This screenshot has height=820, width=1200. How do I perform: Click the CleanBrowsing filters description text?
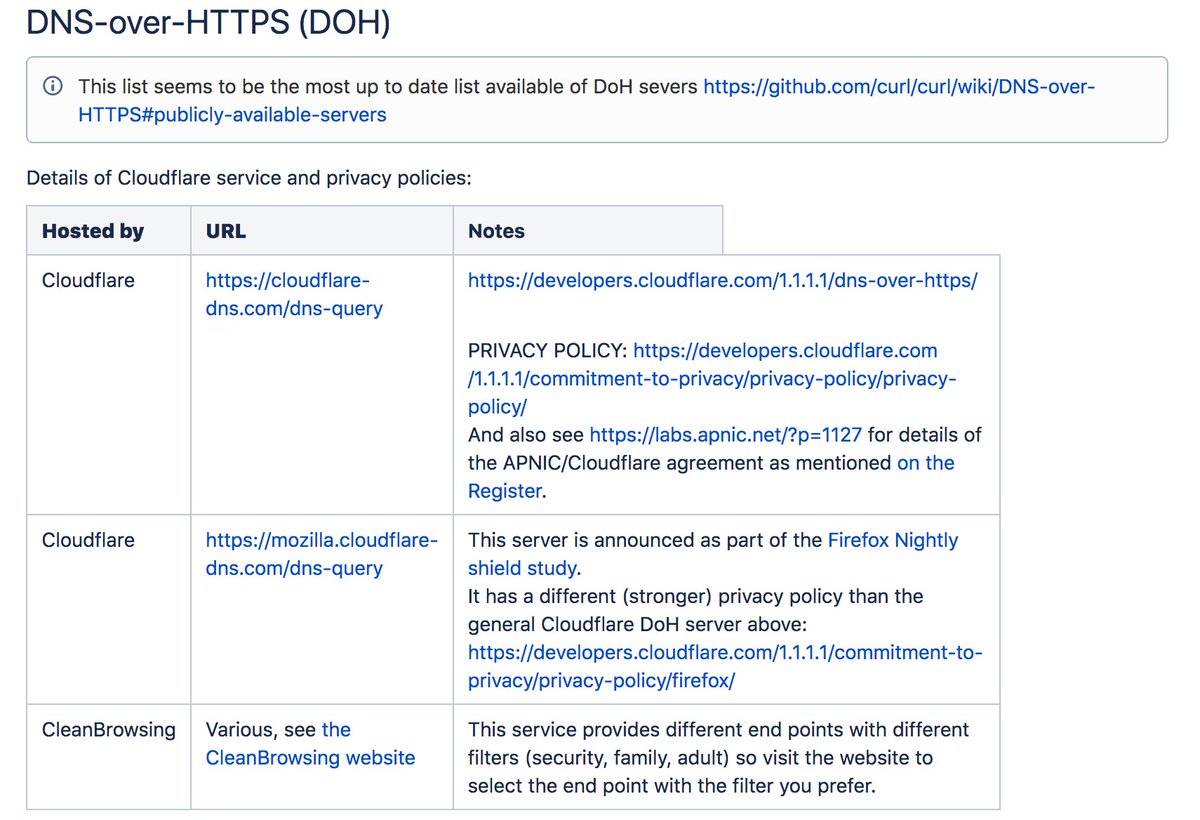point(718,758)
